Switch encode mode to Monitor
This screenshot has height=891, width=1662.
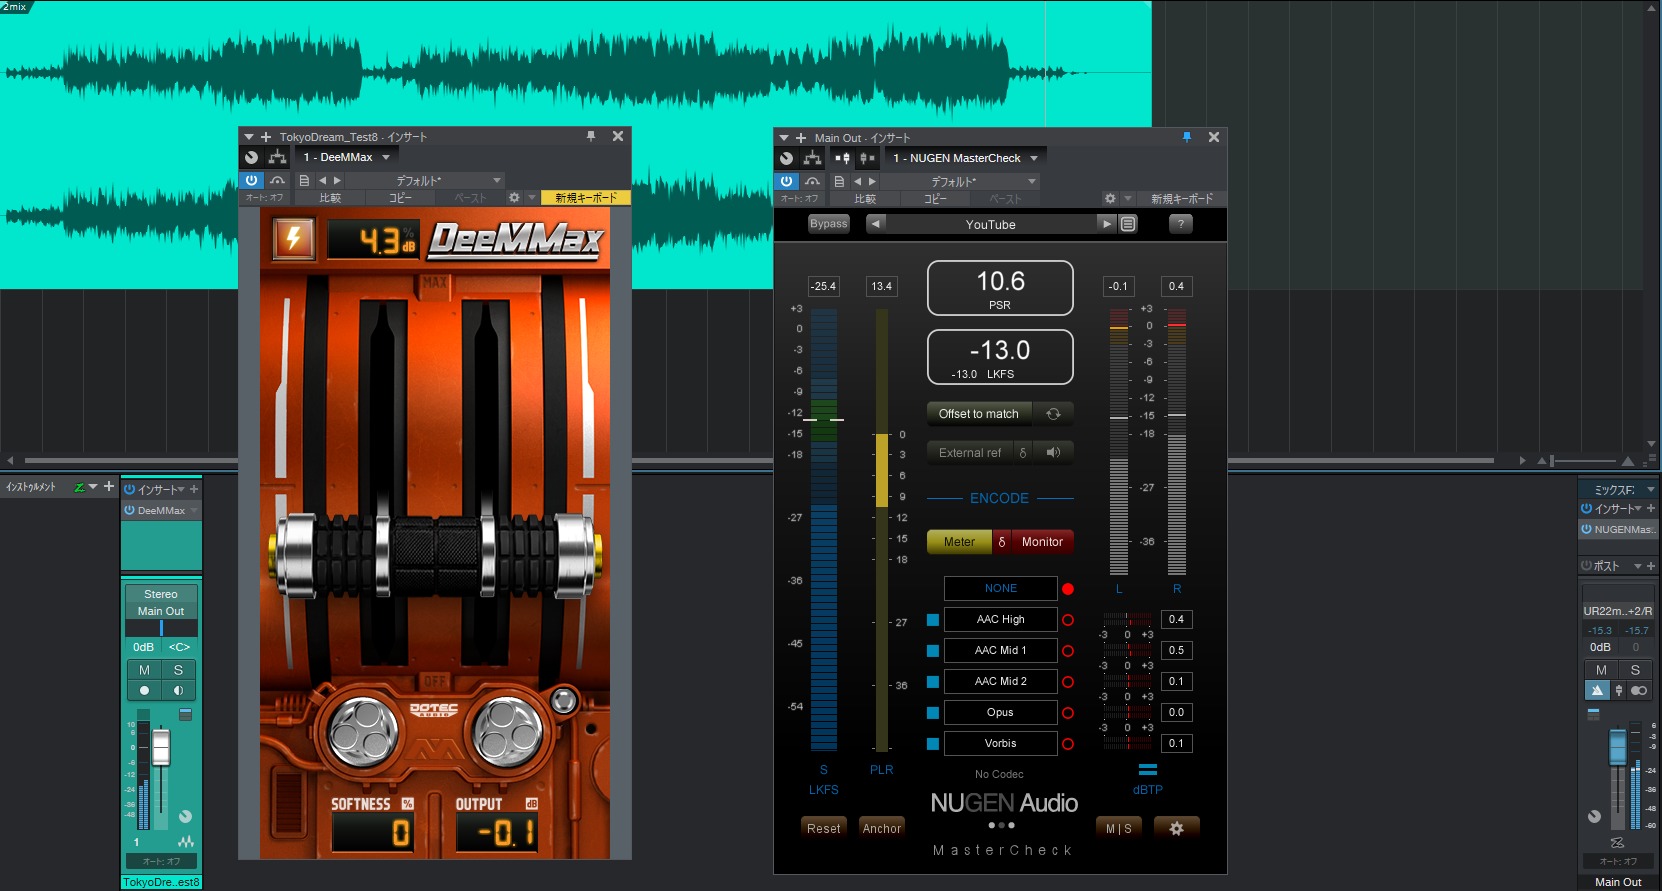click(1042, 542)
